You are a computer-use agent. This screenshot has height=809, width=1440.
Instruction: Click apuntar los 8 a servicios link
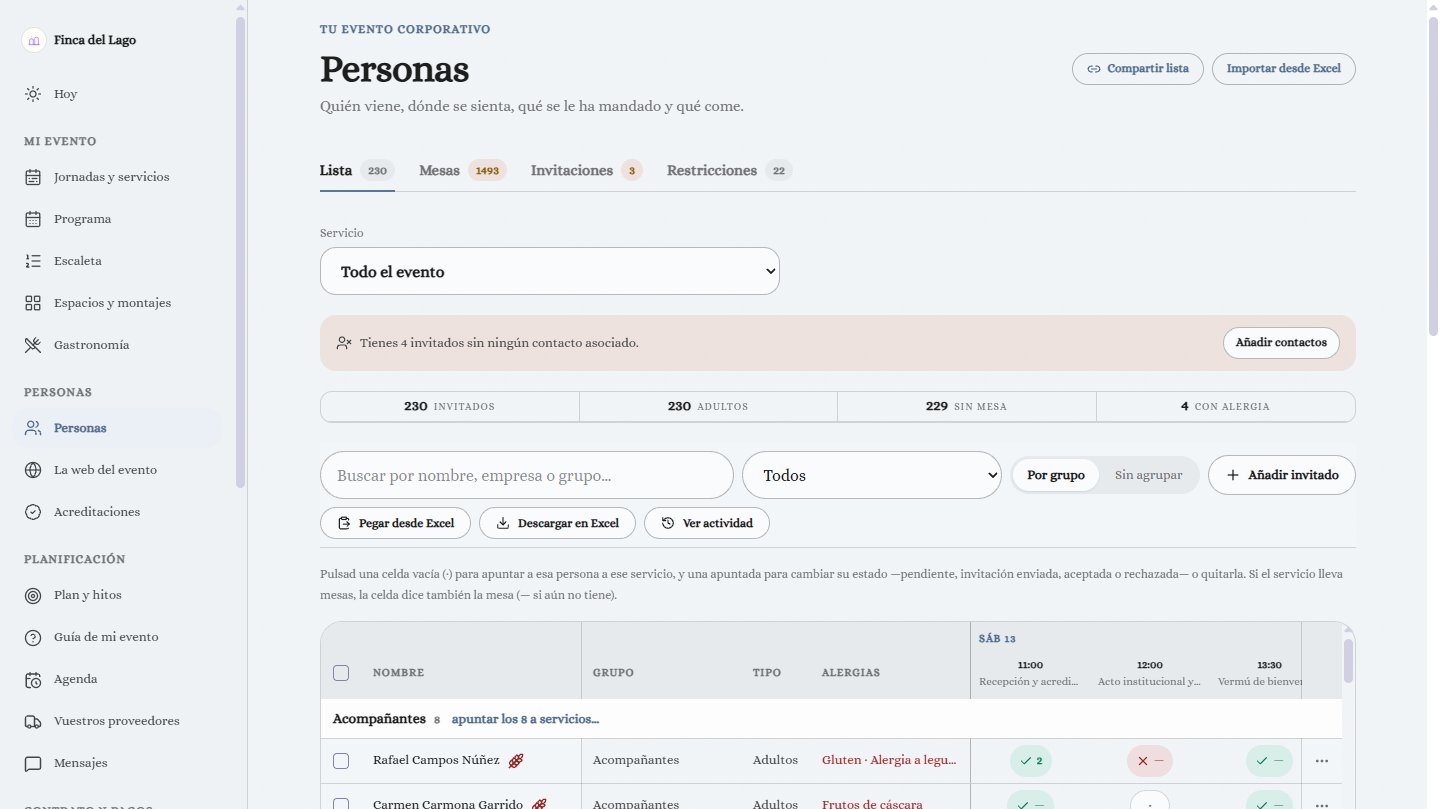tap(525, 719)
